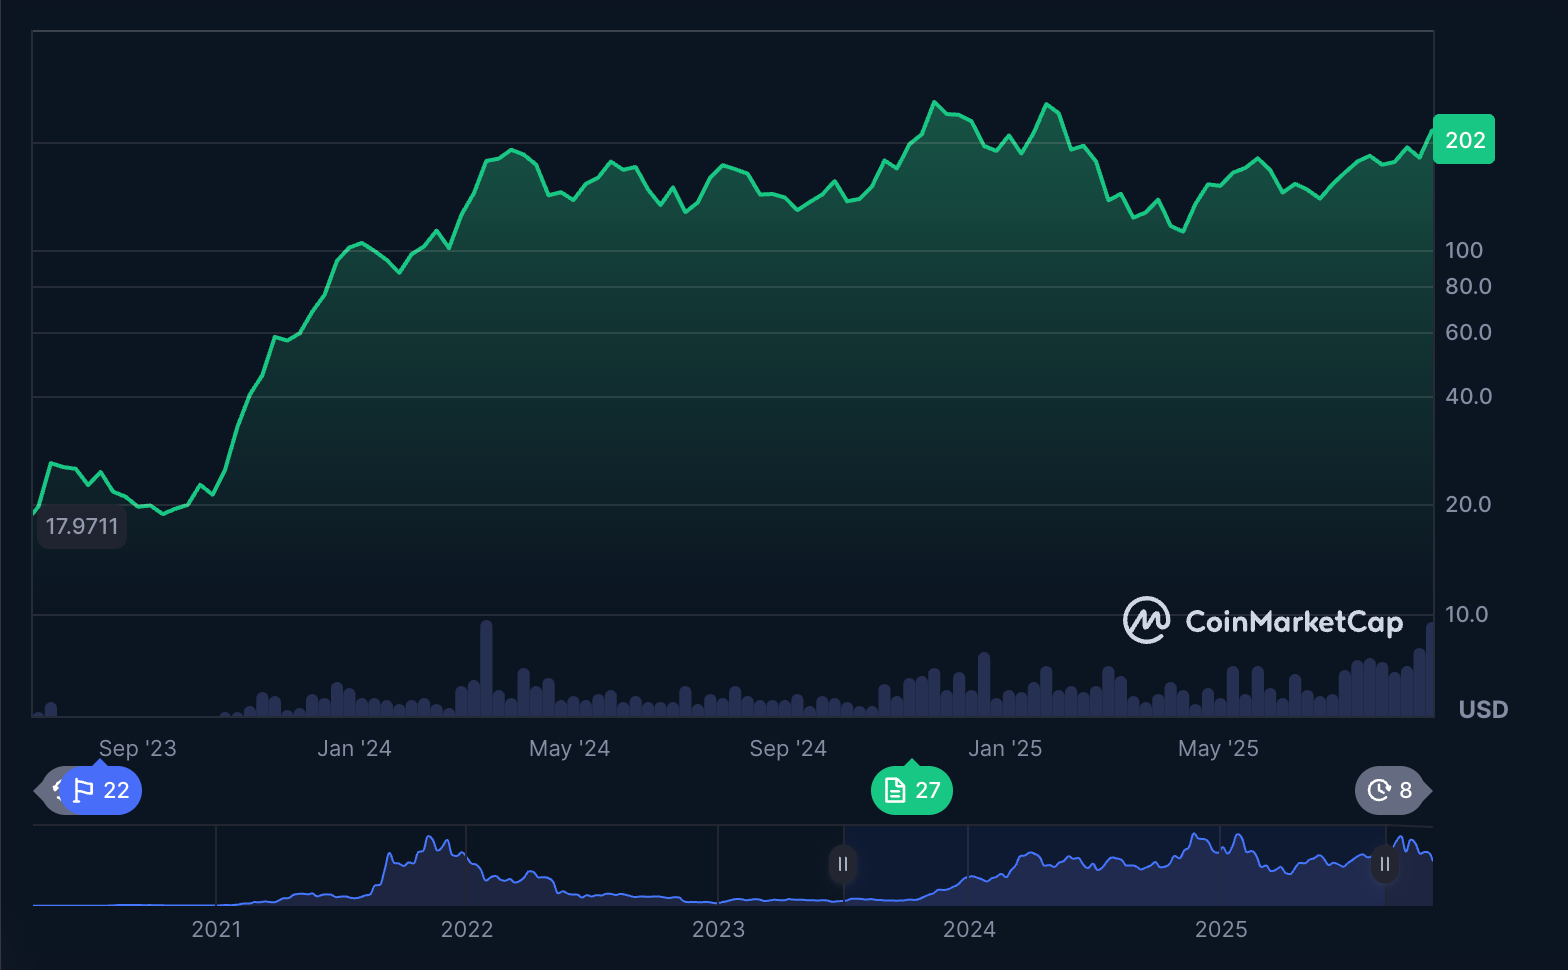
Task: Select the 2021 year in the navigator
Action: coord(216,929)
